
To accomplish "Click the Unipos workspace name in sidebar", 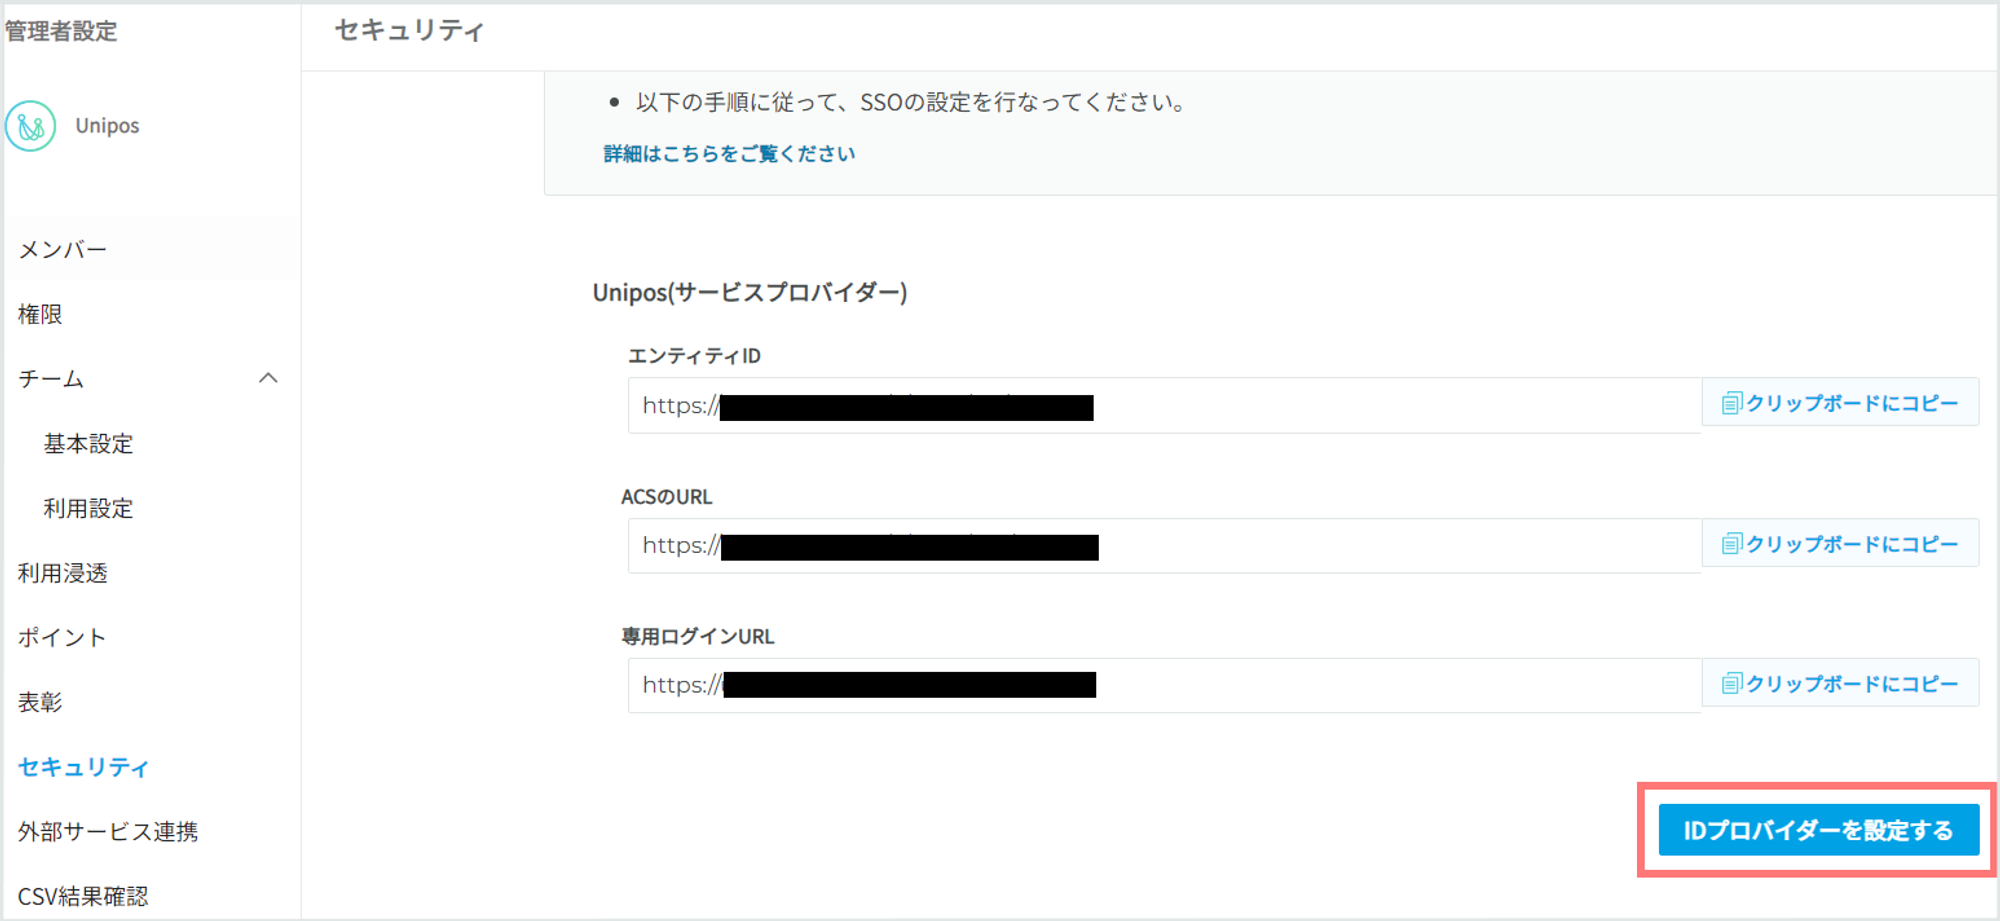I will (107, 126).
